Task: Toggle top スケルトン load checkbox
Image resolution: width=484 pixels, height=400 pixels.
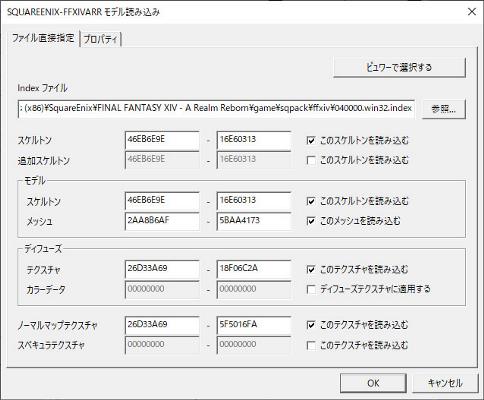Action: pyautogui.click(x=311, y=140)
